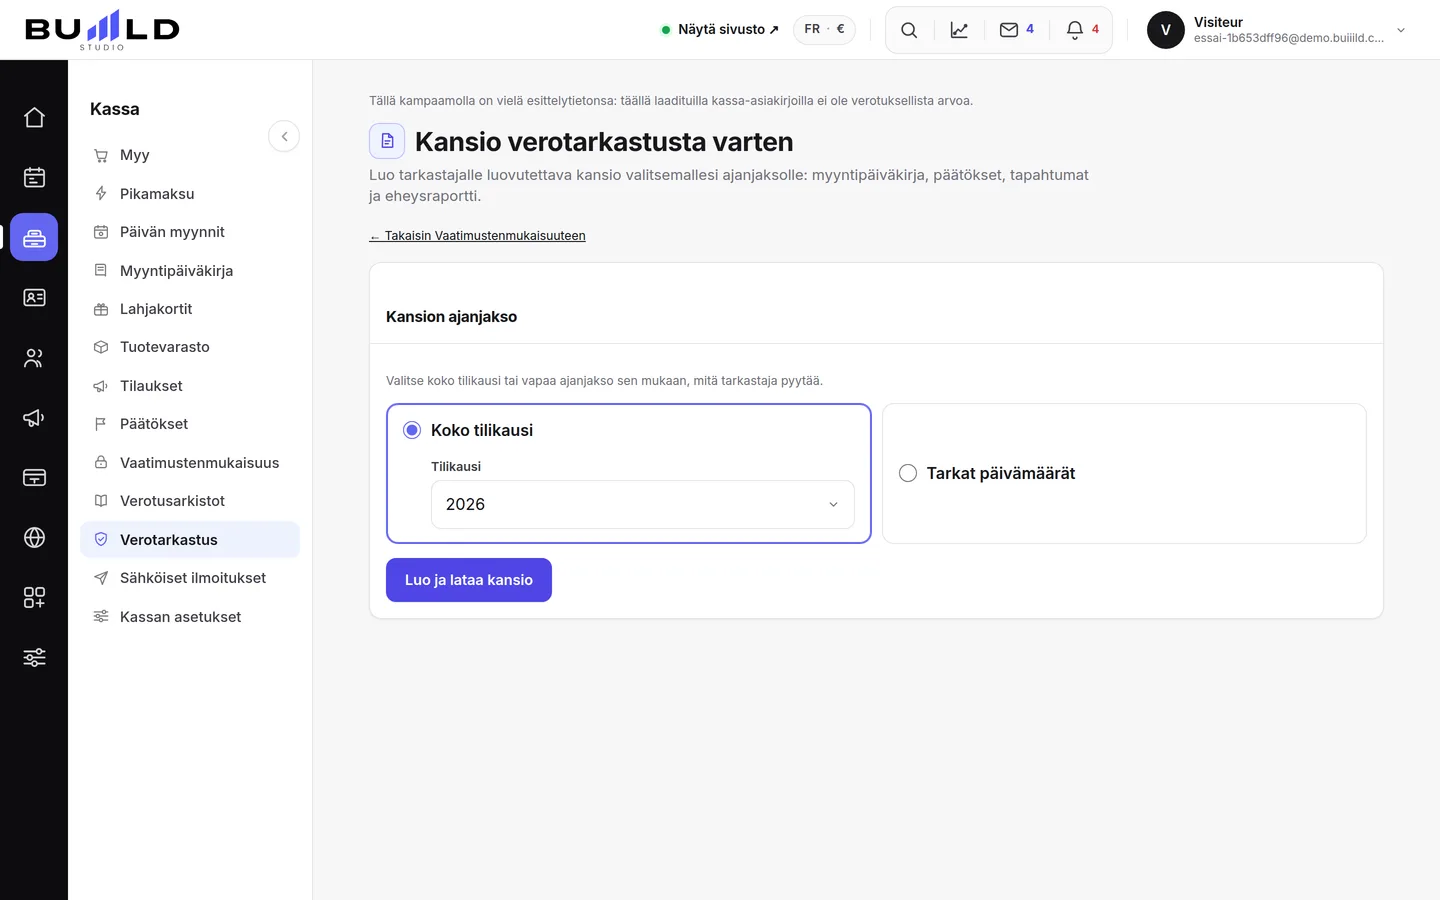Open Päätökset in the sidebar
Screen dimensions: 1440x900
[x=190, y=424]
